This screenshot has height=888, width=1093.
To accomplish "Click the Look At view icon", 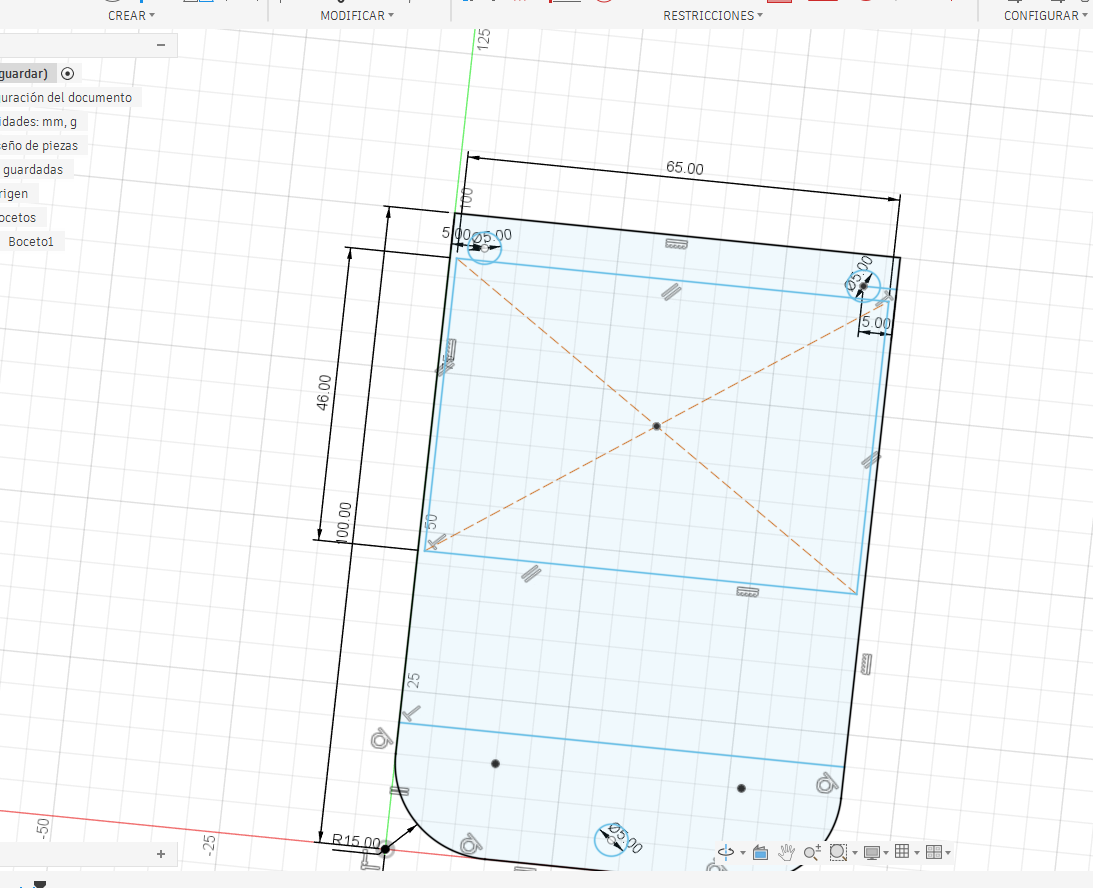I will [x=760, y=852].
